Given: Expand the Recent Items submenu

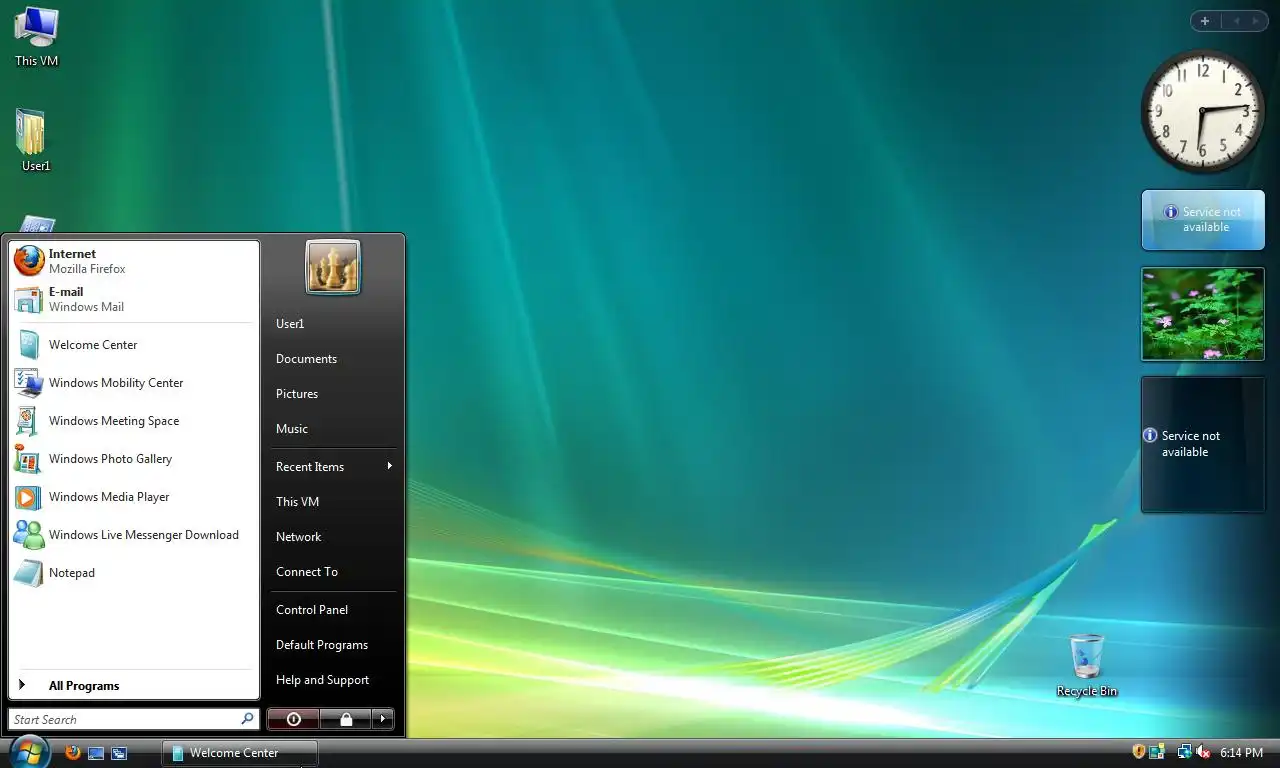Looking at the screenshot, I should click(333, 467).
